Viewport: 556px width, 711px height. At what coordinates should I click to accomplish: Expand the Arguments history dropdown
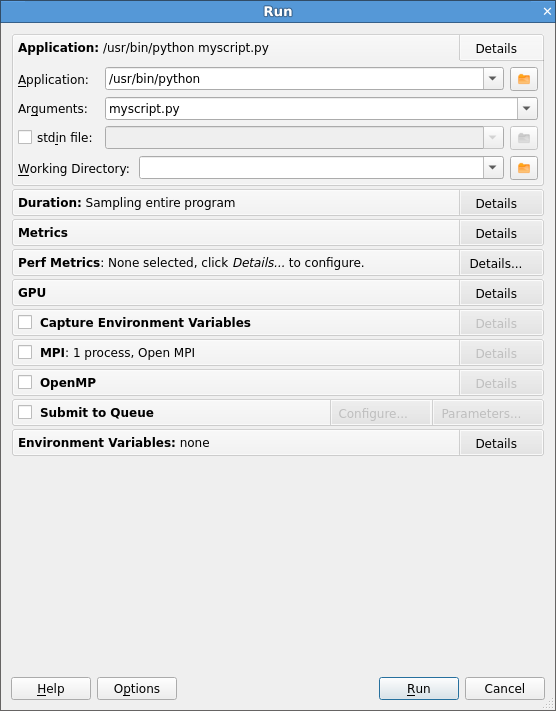click(527, 109)
